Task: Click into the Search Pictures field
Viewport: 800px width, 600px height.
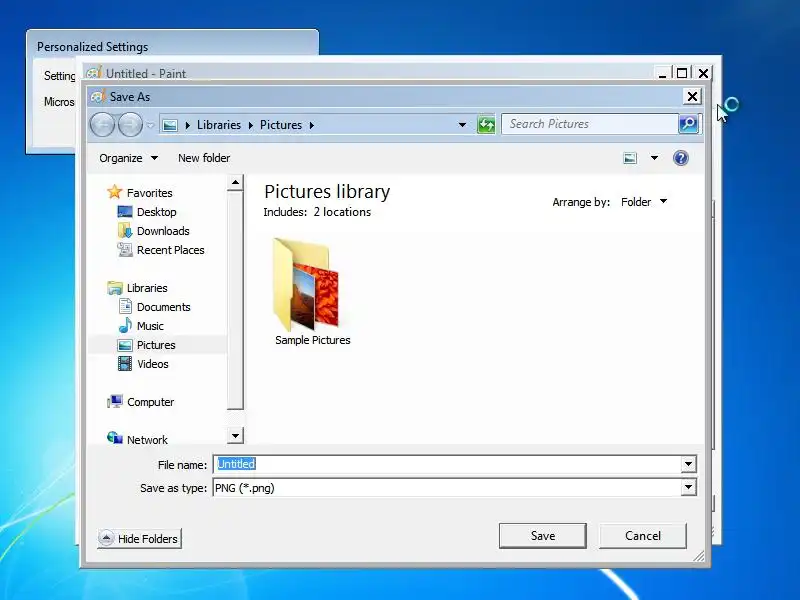Action: pos(590,124)
